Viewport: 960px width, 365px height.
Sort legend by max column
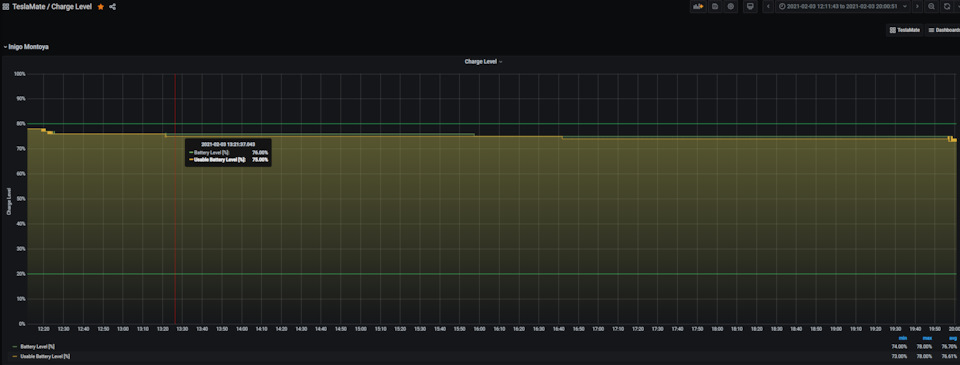927,338
